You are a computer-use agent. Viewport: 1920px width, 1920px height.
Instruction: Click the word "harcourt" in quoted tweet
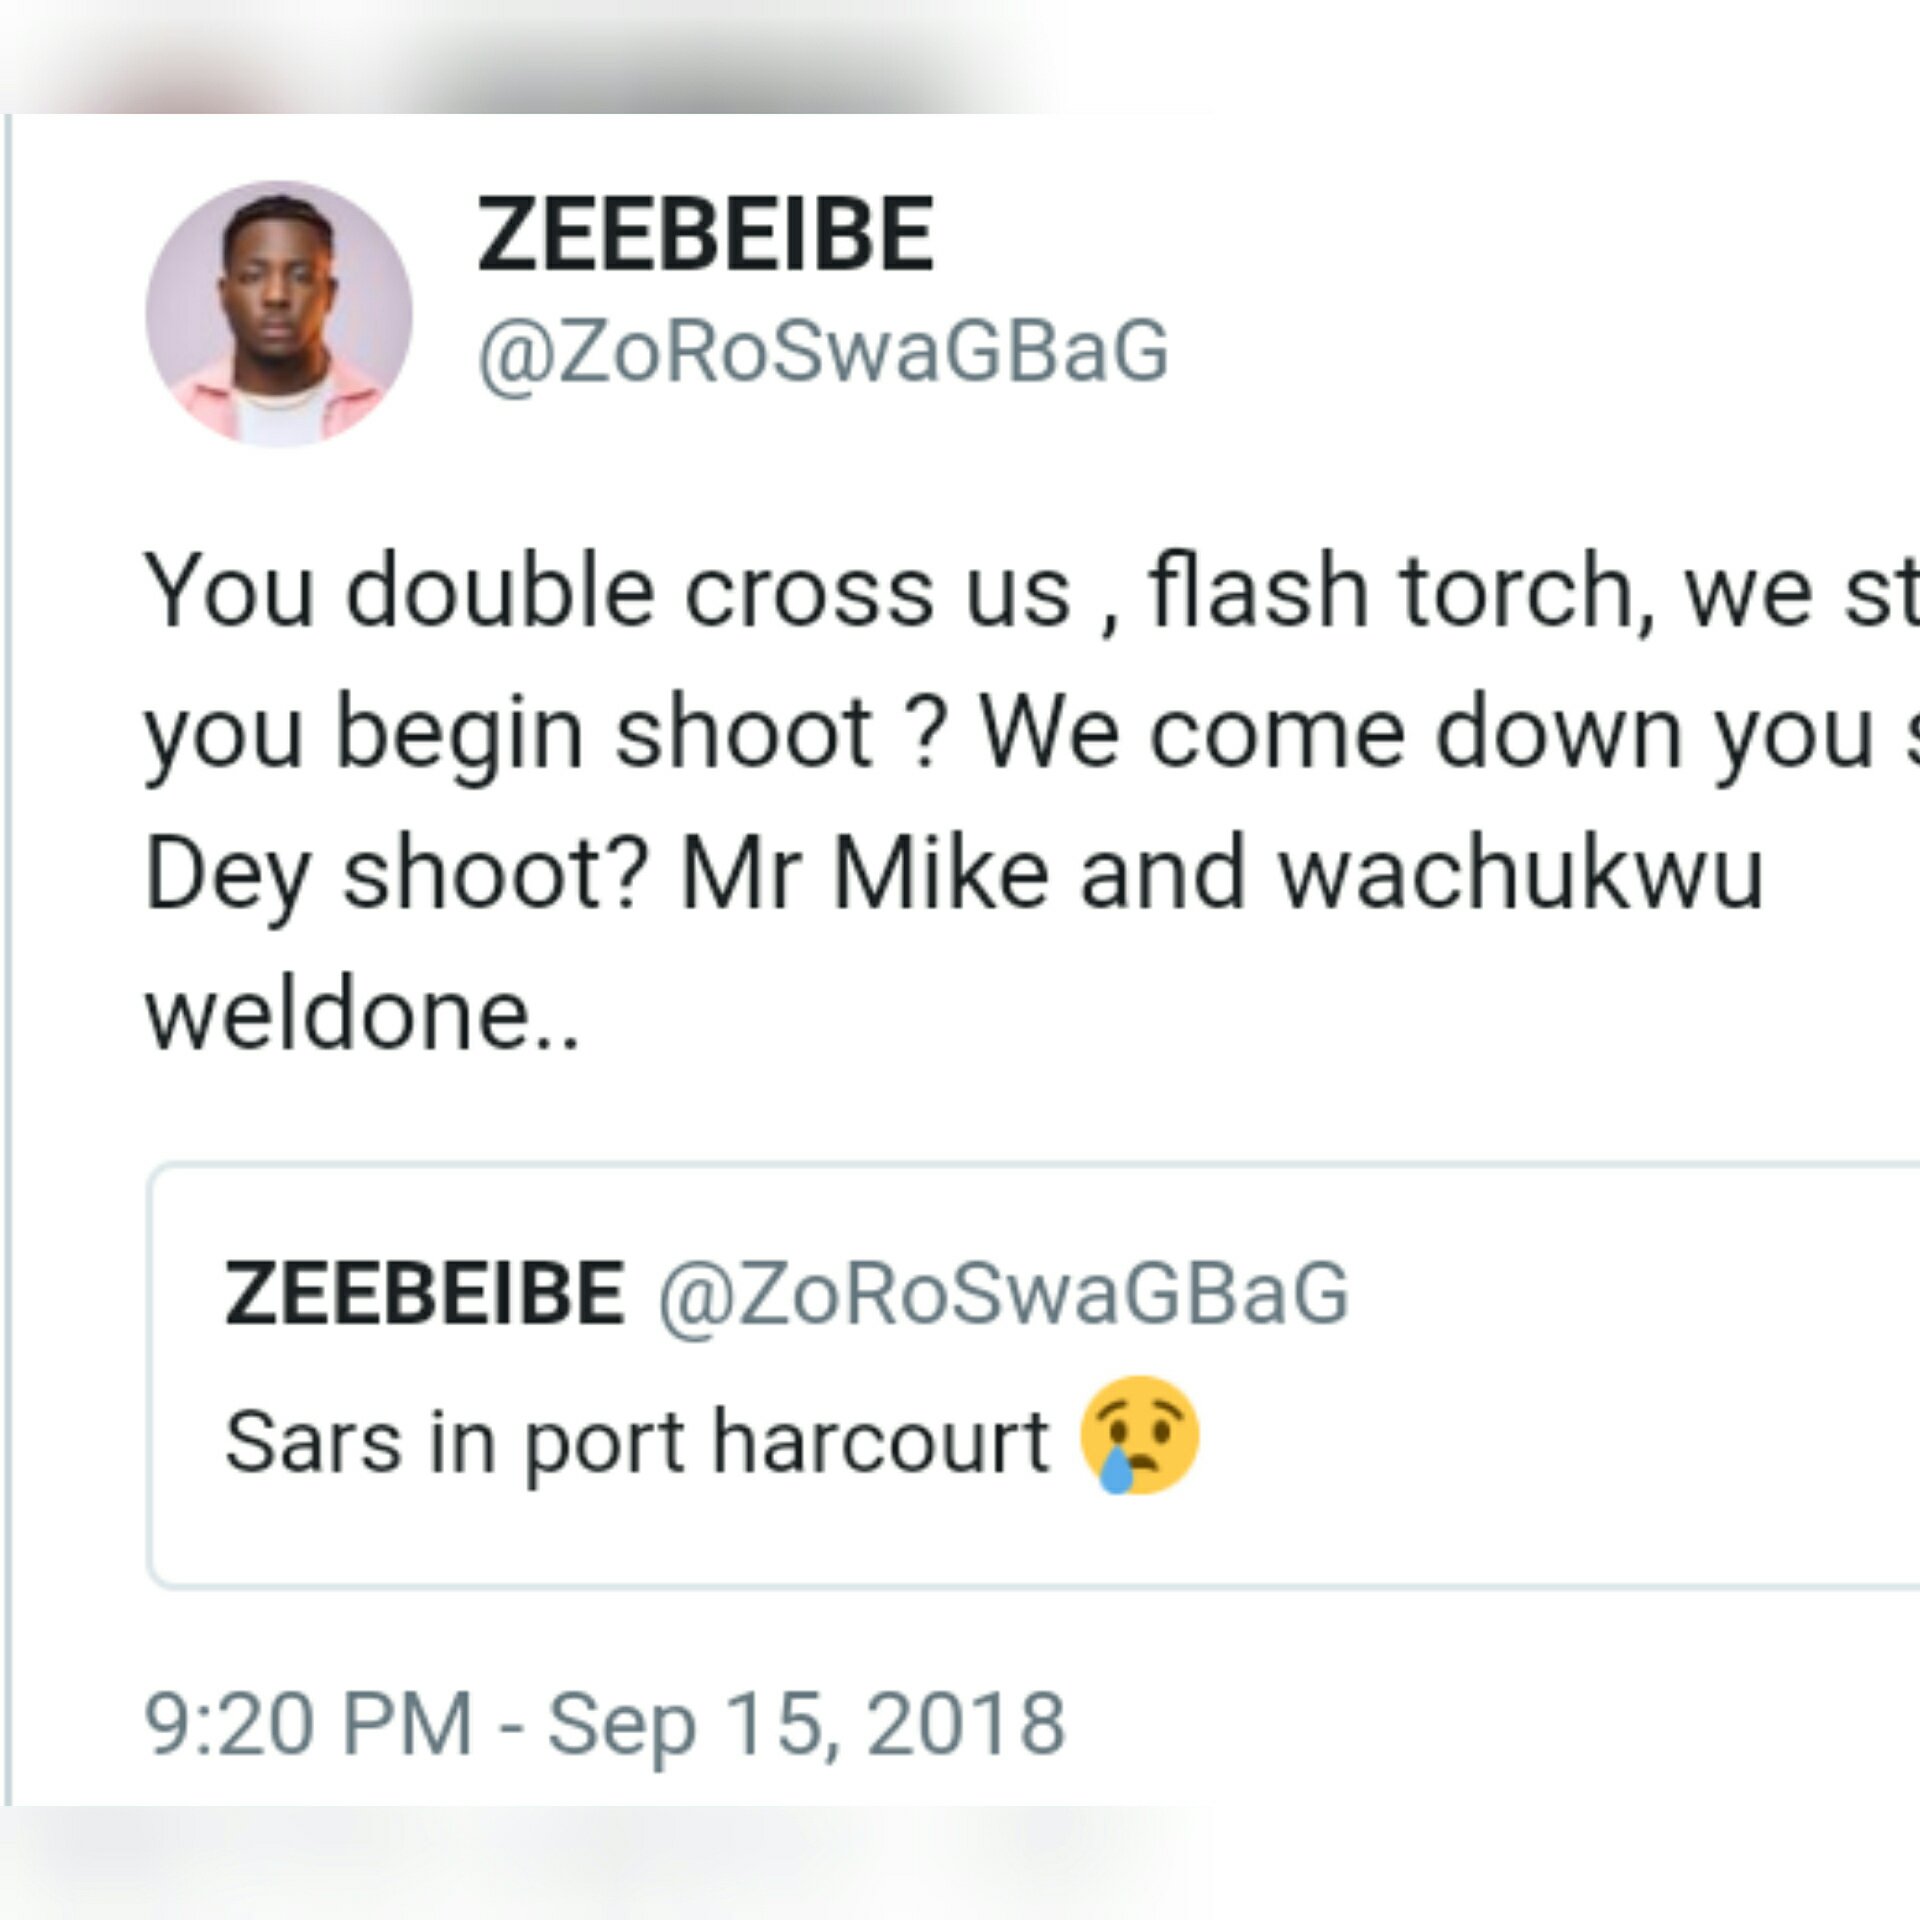coord(881,1443)
